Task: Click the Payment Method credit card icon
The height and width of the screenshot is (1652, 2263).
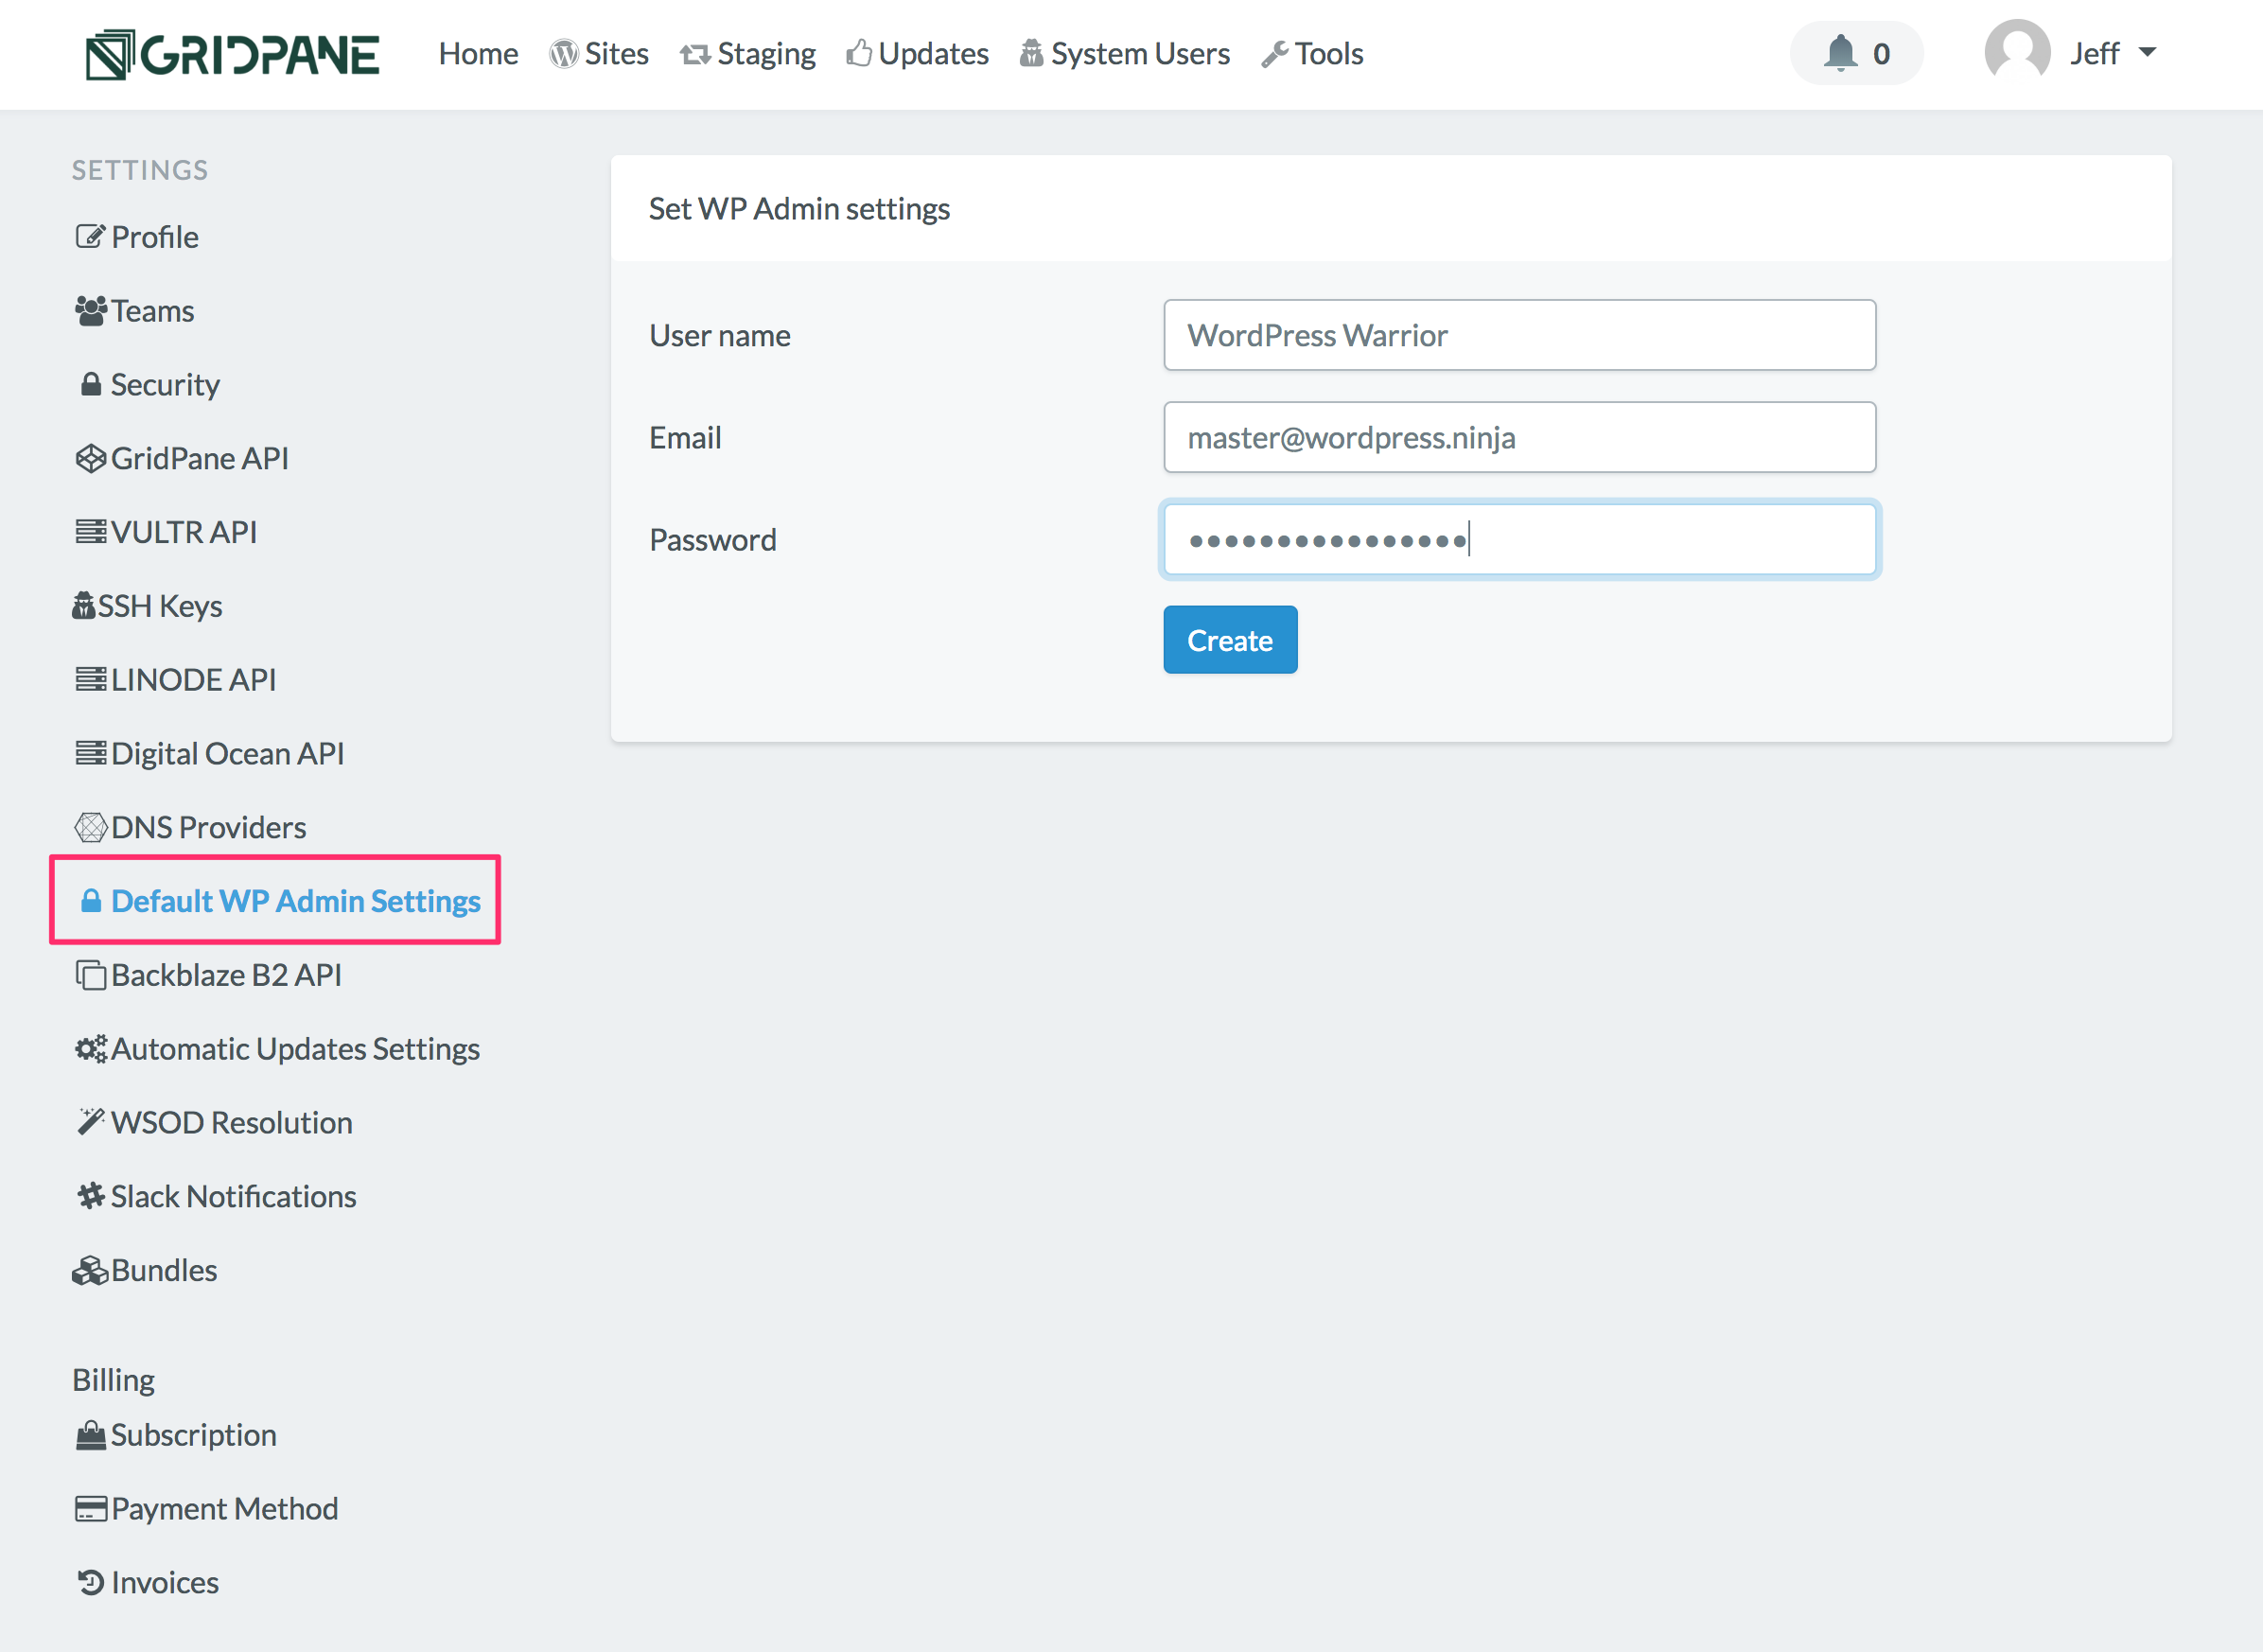Action: [x=90, y=1508]
